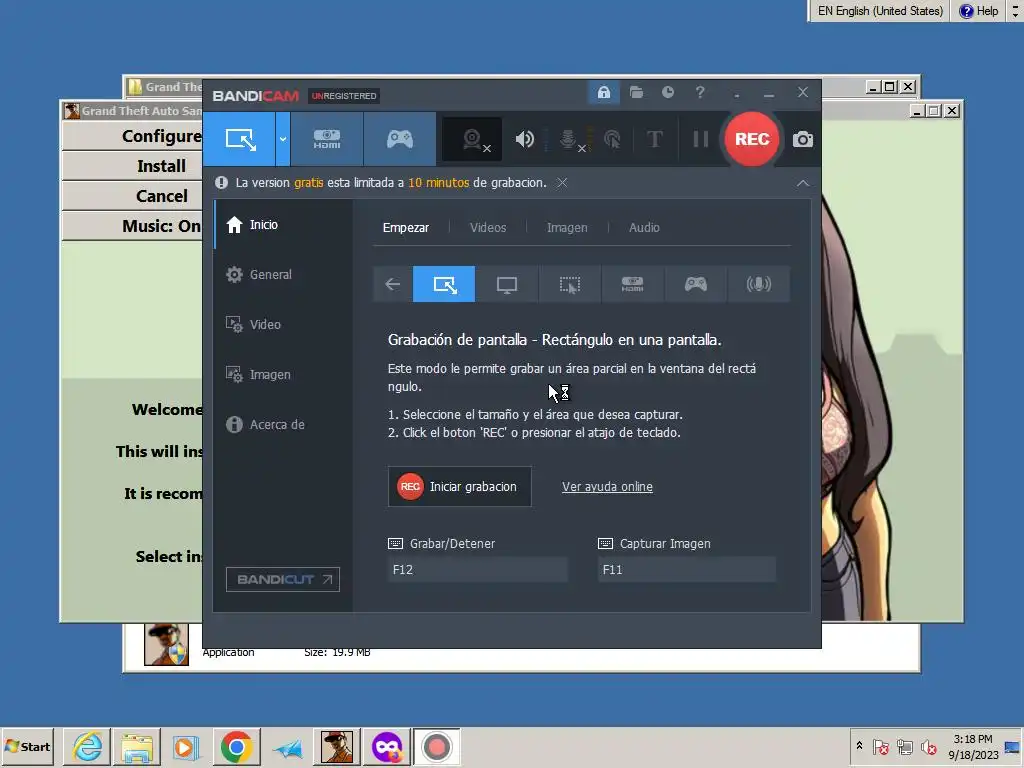Open Video settings in sidebar
Viewport: 1024px width, 768px height.
[283, 325]
